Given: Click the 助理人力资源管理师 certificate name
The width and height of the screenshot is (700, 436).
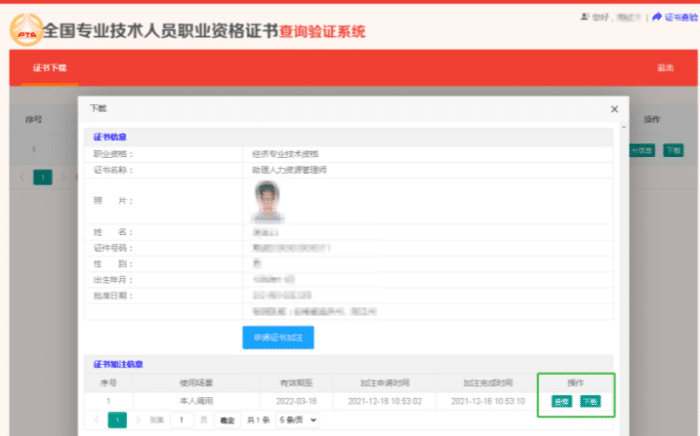Looking at the screenshot, I should click(289, 170).
